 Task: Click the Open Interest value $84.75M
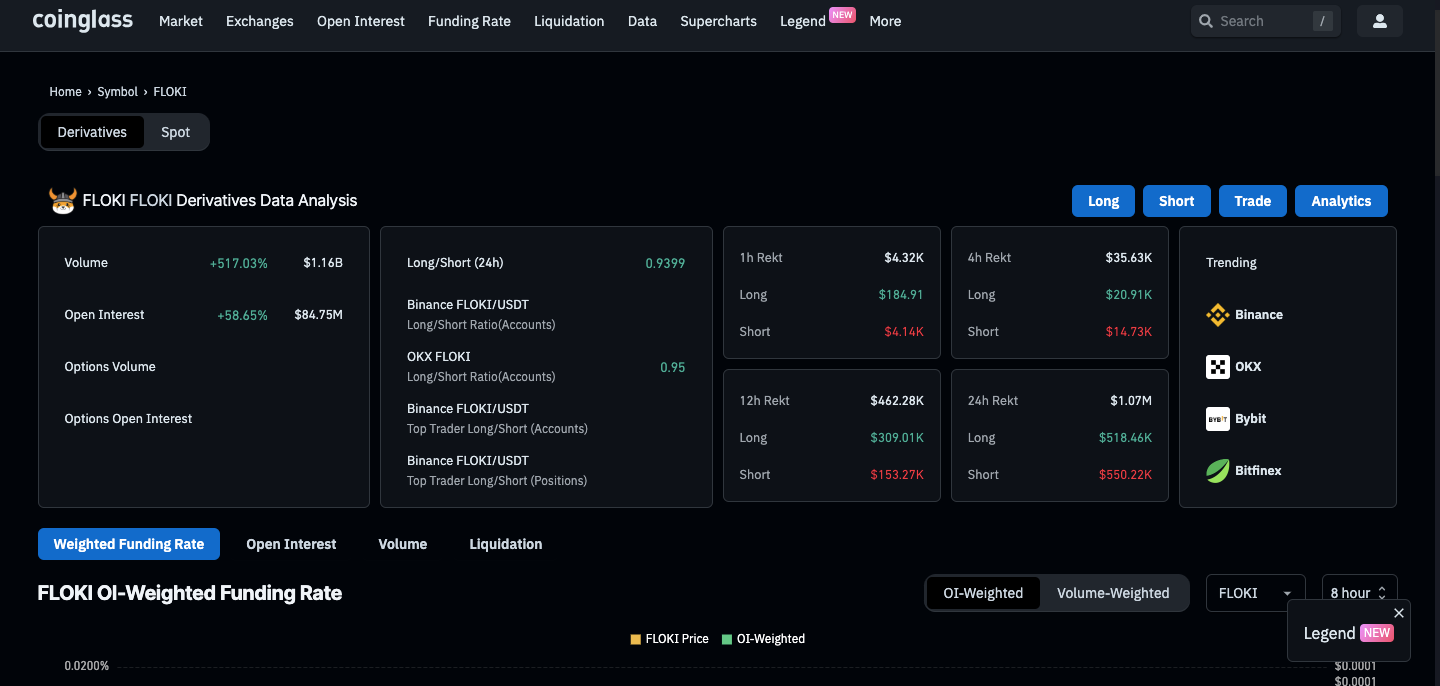[x=318, y=315]
